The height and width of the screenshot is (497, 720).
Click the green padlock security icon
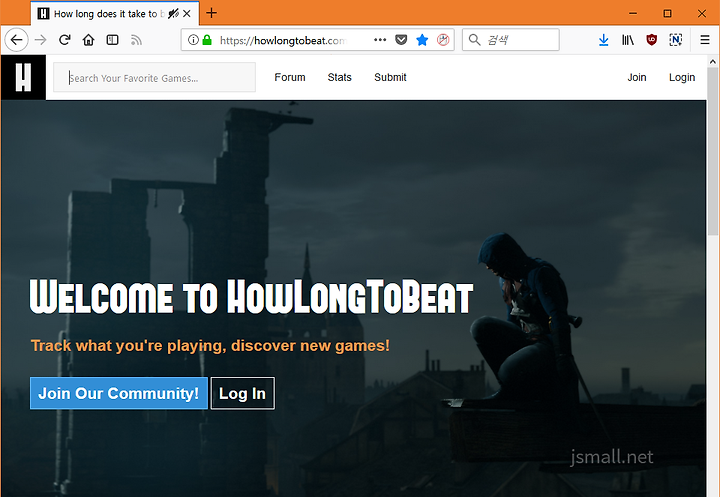(x=207, y=40)
